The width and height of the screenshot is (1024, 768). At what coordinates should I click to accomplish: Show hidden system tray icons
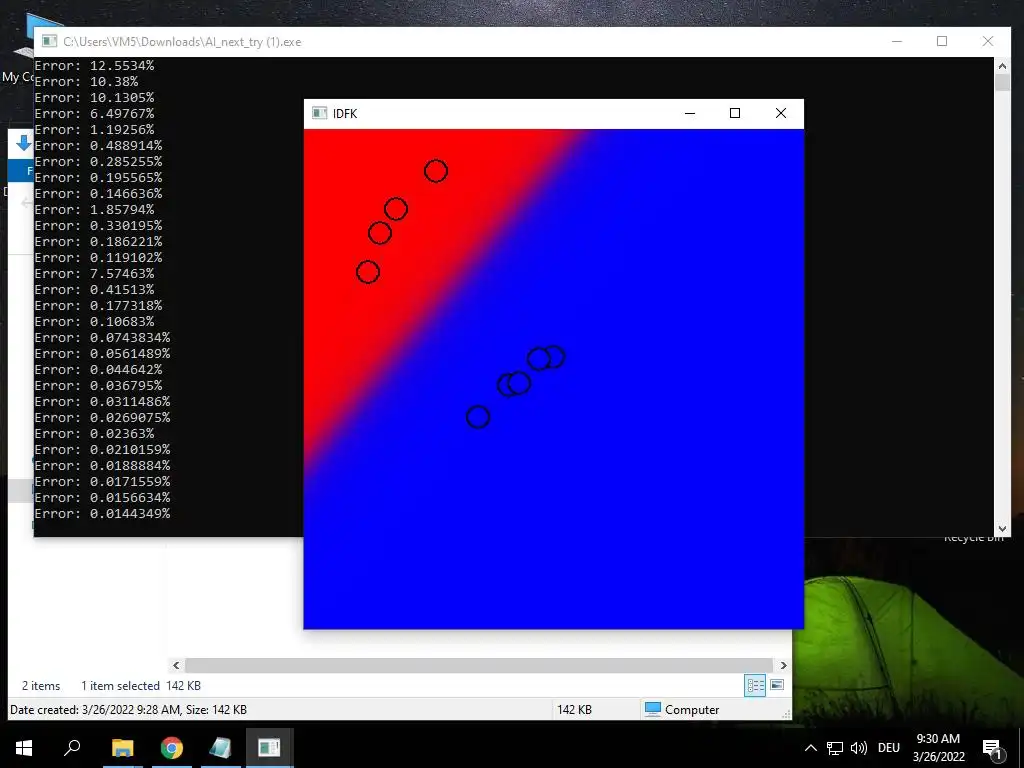coord(810,748)
